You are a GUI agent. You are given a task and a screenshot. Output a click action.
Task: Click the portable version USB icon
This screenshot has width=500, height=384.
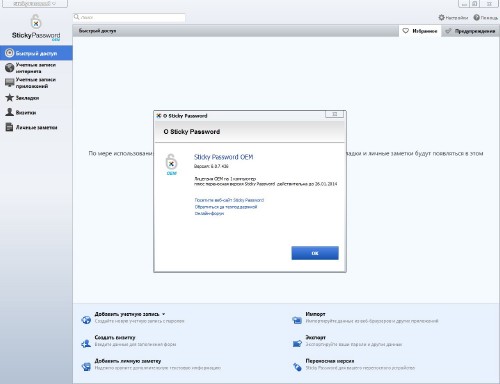coord(297,367)
